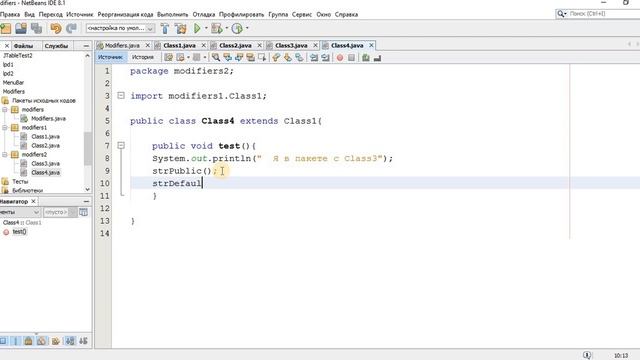Click the Open Project toolbar icon
Viewport: 640px width, 360px height.
click(21, 28)
